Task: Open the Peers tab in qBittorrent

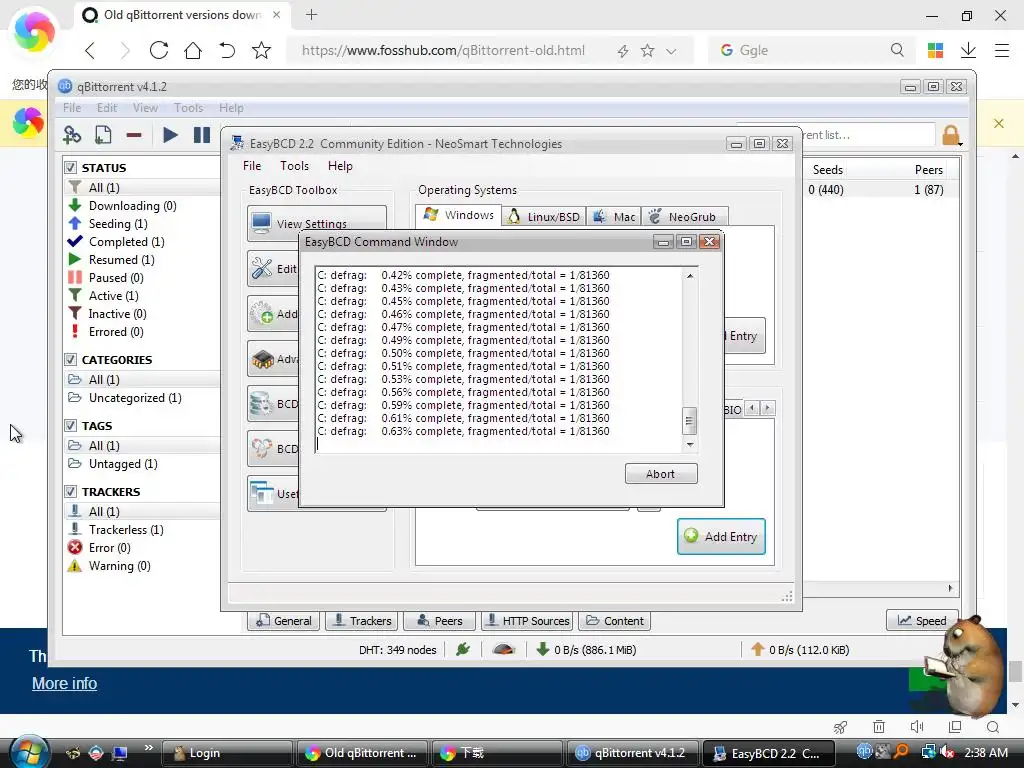Action: point(440,620)
